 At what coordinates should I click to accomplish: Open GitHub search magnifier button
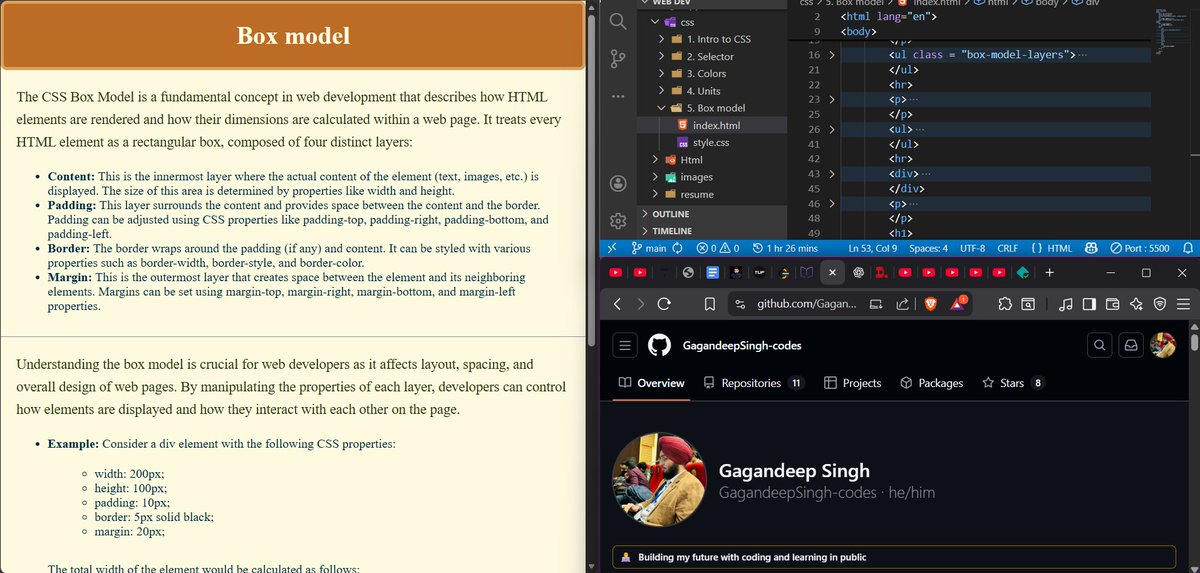[1099, 346]
